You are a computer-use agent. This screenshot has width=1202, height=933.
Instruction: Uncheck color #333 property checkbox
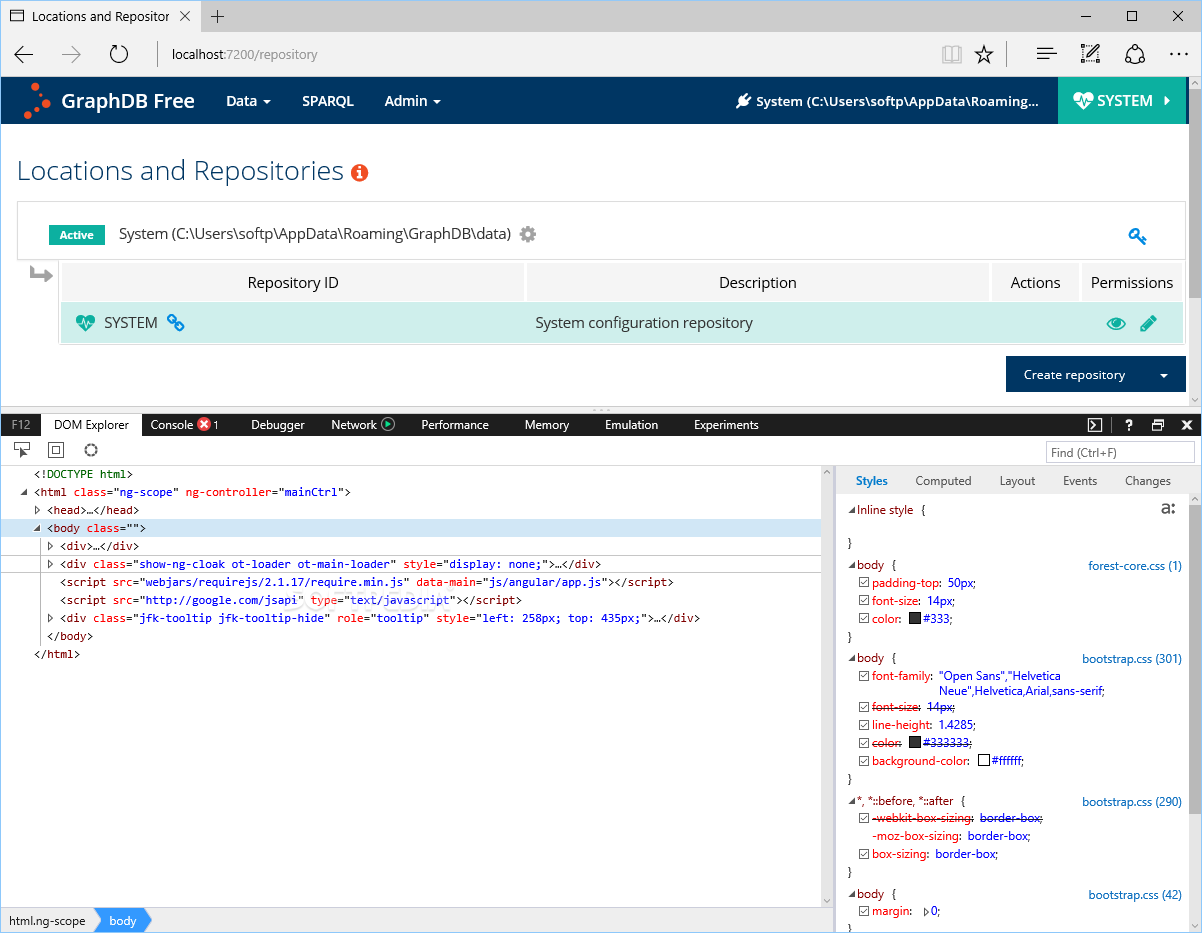[864, 619]
